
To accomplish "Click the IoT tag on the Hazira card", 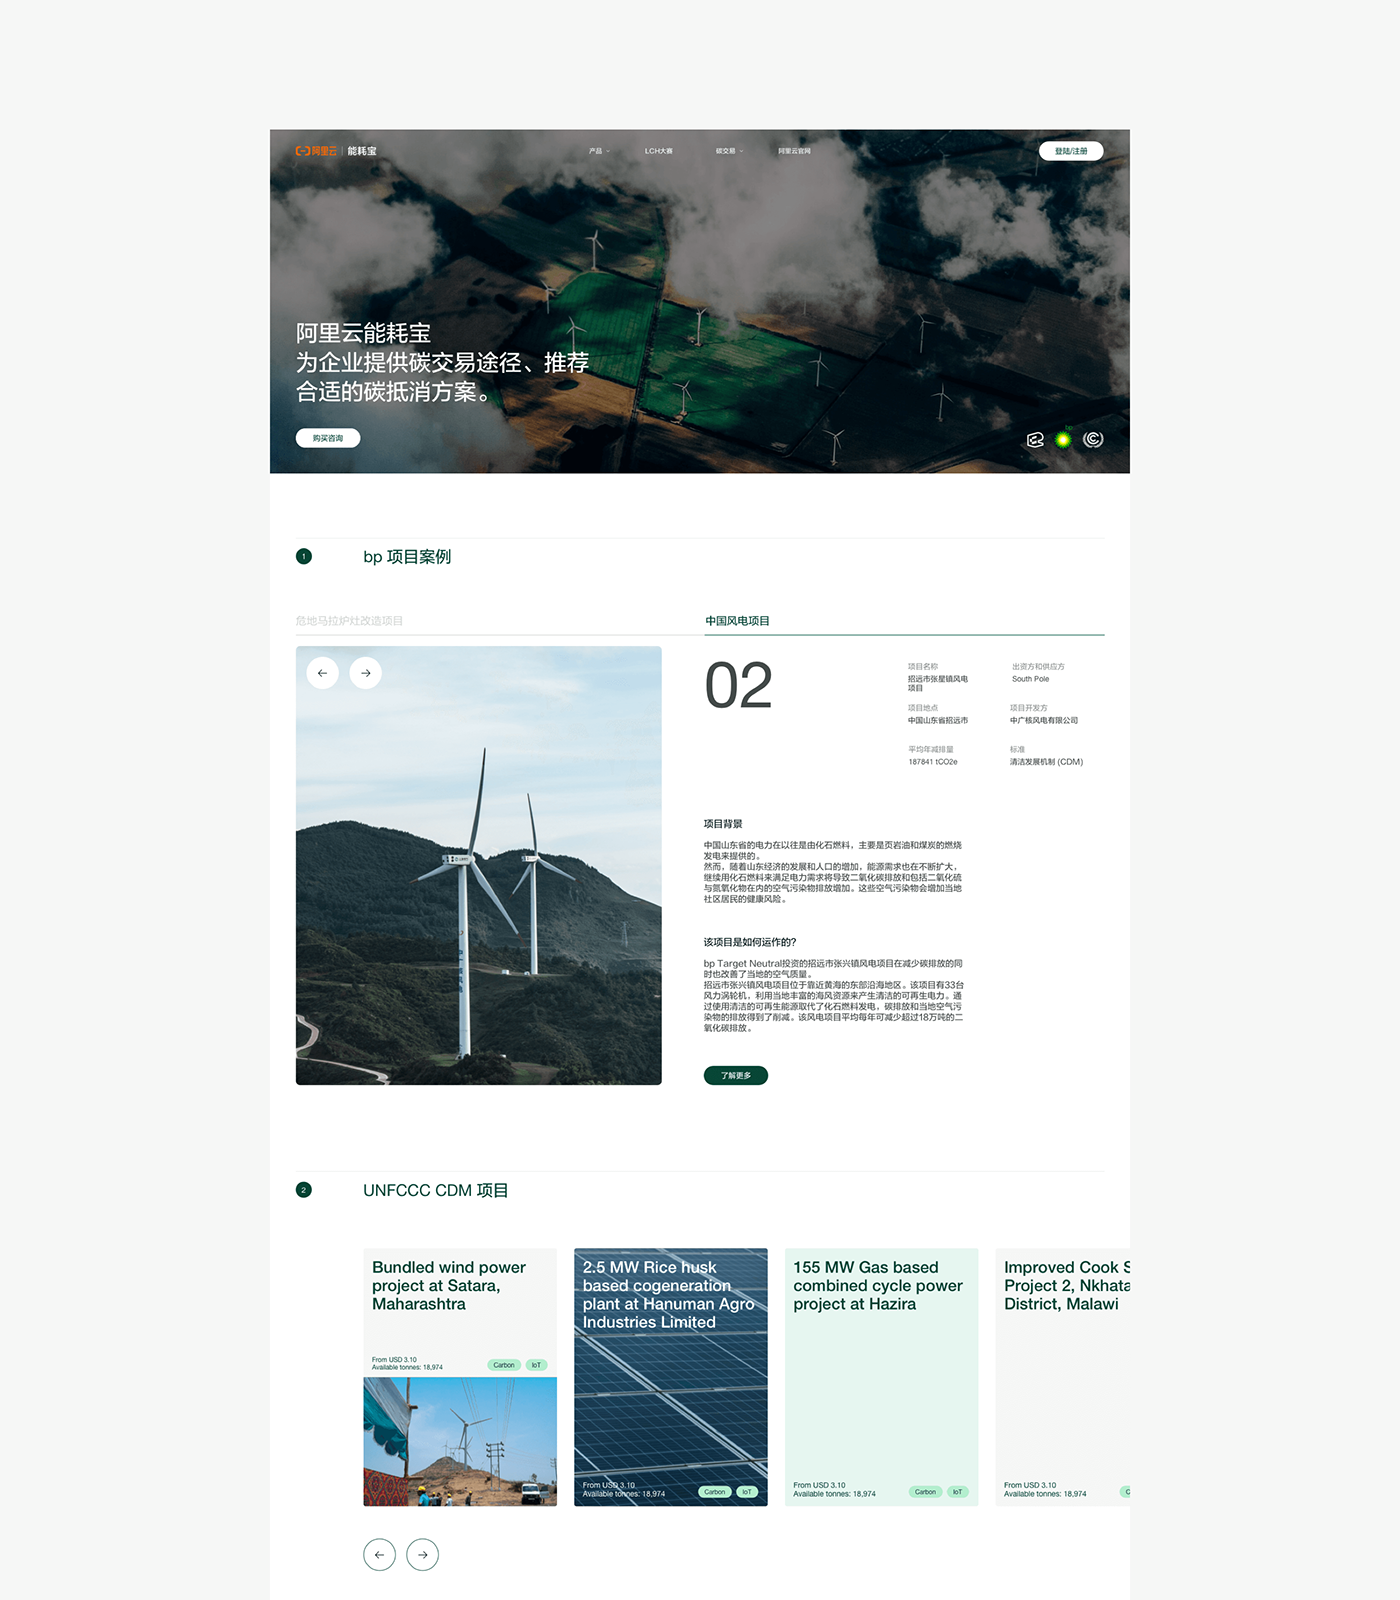I will [x=958, y=1492].
